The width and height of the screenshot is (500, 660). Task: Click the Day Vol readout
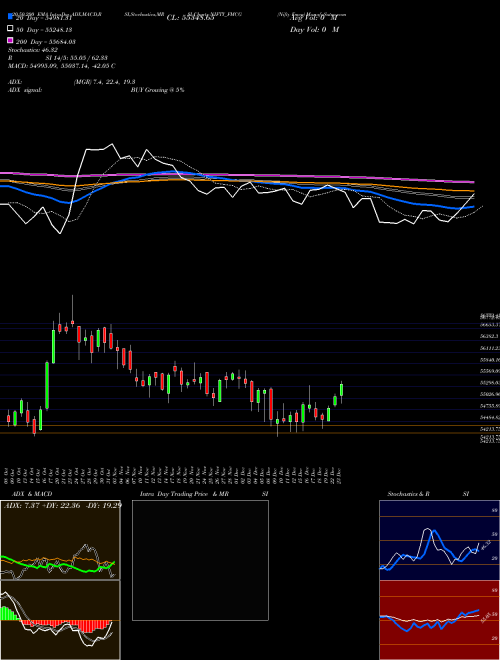(x=314, y=29)
